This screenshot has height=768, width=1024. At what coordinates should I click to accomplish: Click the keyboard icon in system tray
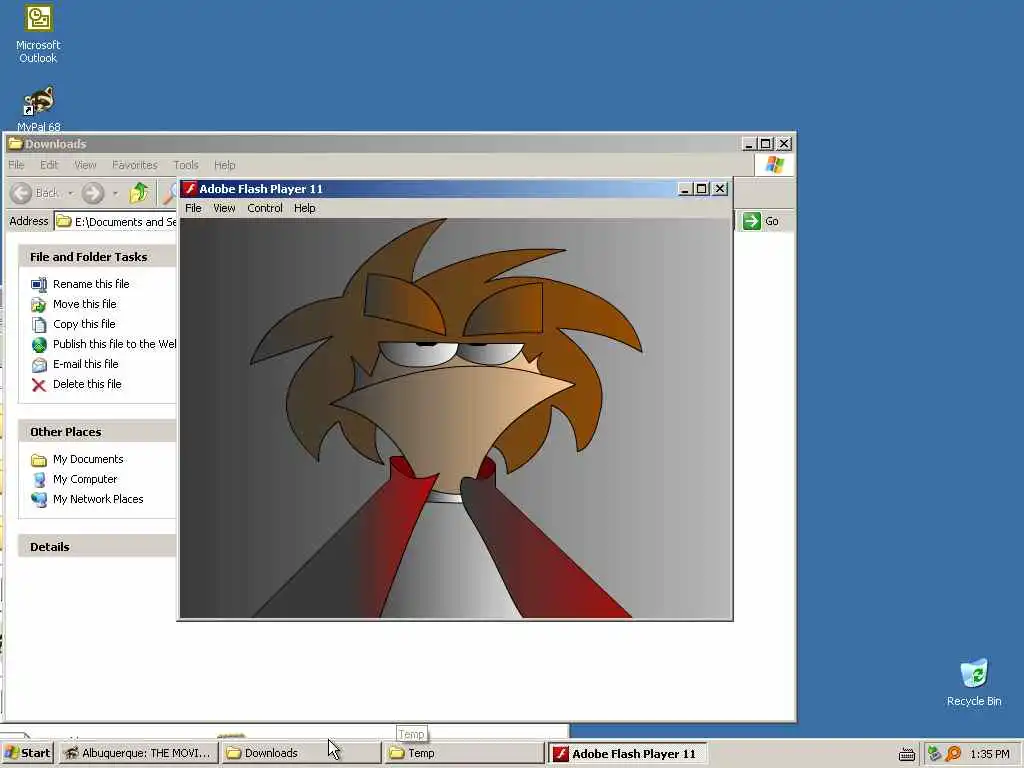906,754
